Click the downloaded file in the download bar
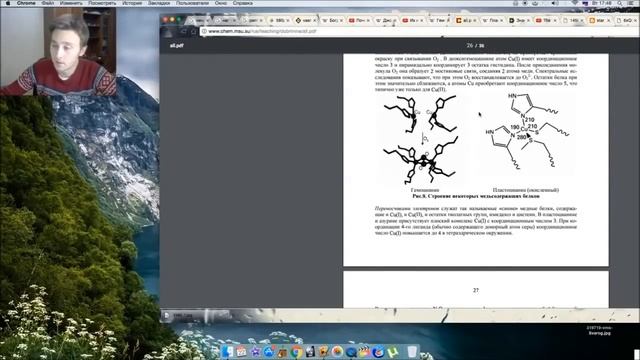Screen dimensions: 640x360 click(x=184, y=316)
